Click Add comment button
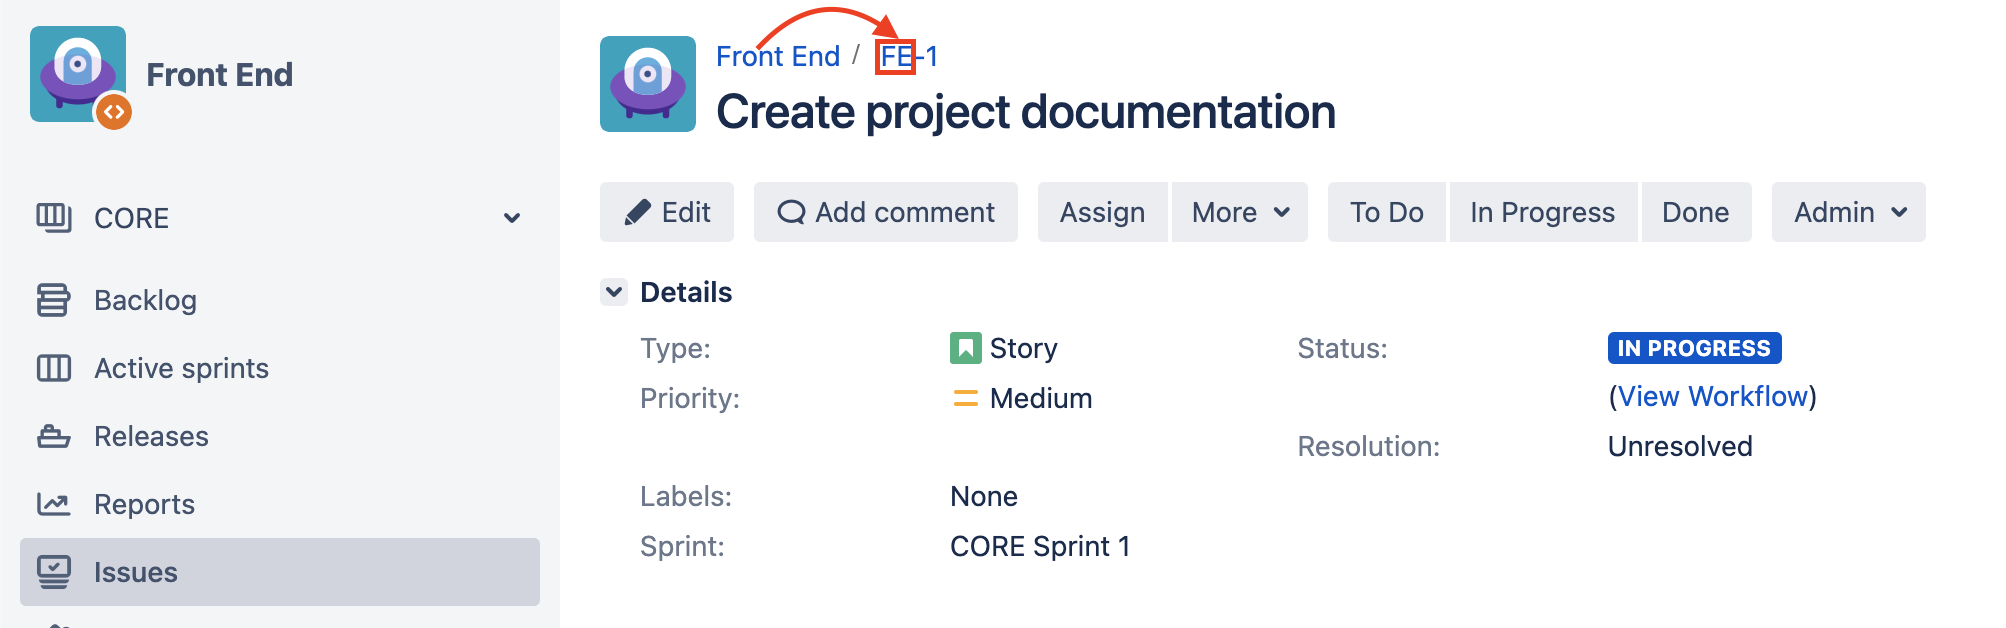Viewport: 2006px width, 628px height. click(886, 212)
